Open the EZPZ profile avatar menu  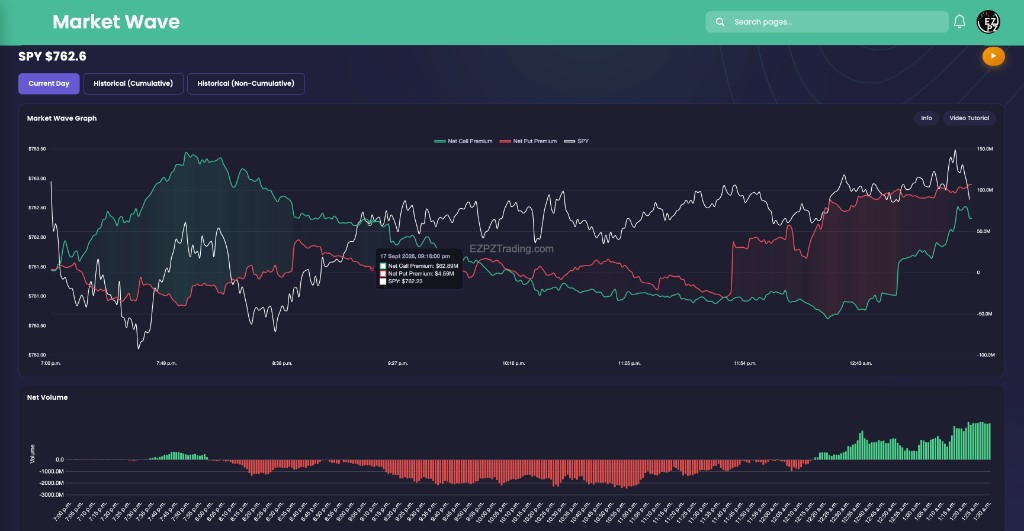tap(988, 22)
